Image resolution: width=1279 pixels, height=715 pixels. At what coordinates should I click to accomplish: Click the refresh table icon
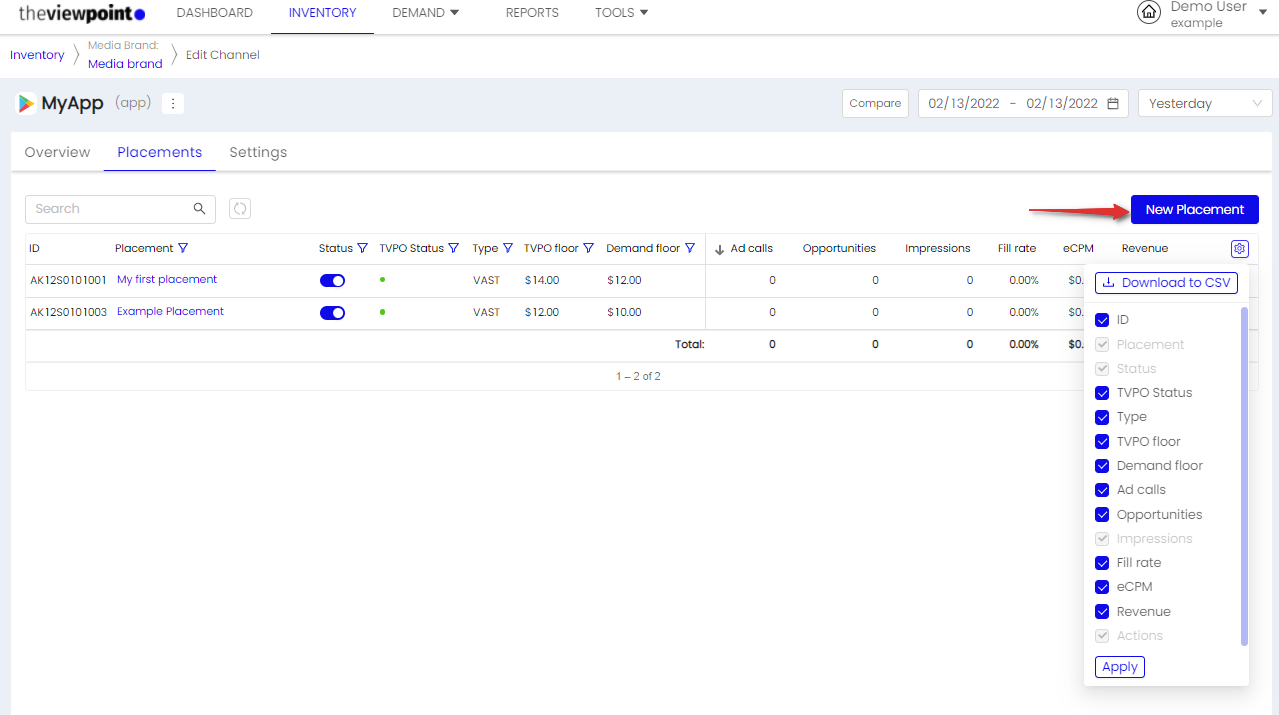point(239,208)
